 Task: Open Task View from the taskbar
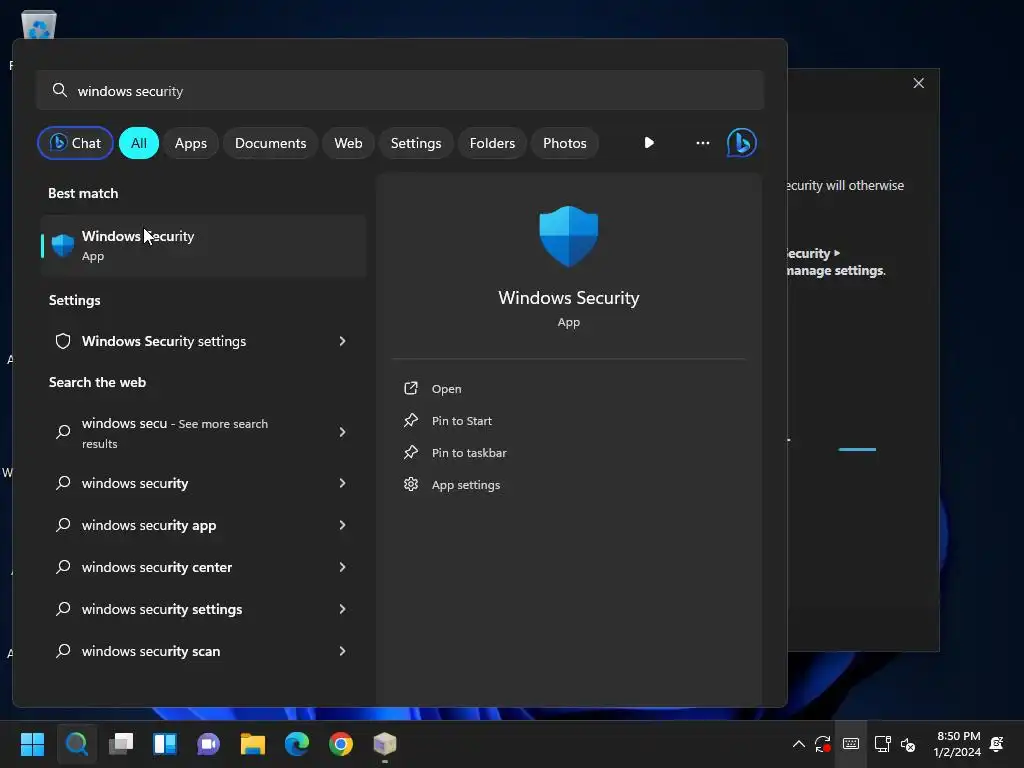121,744
